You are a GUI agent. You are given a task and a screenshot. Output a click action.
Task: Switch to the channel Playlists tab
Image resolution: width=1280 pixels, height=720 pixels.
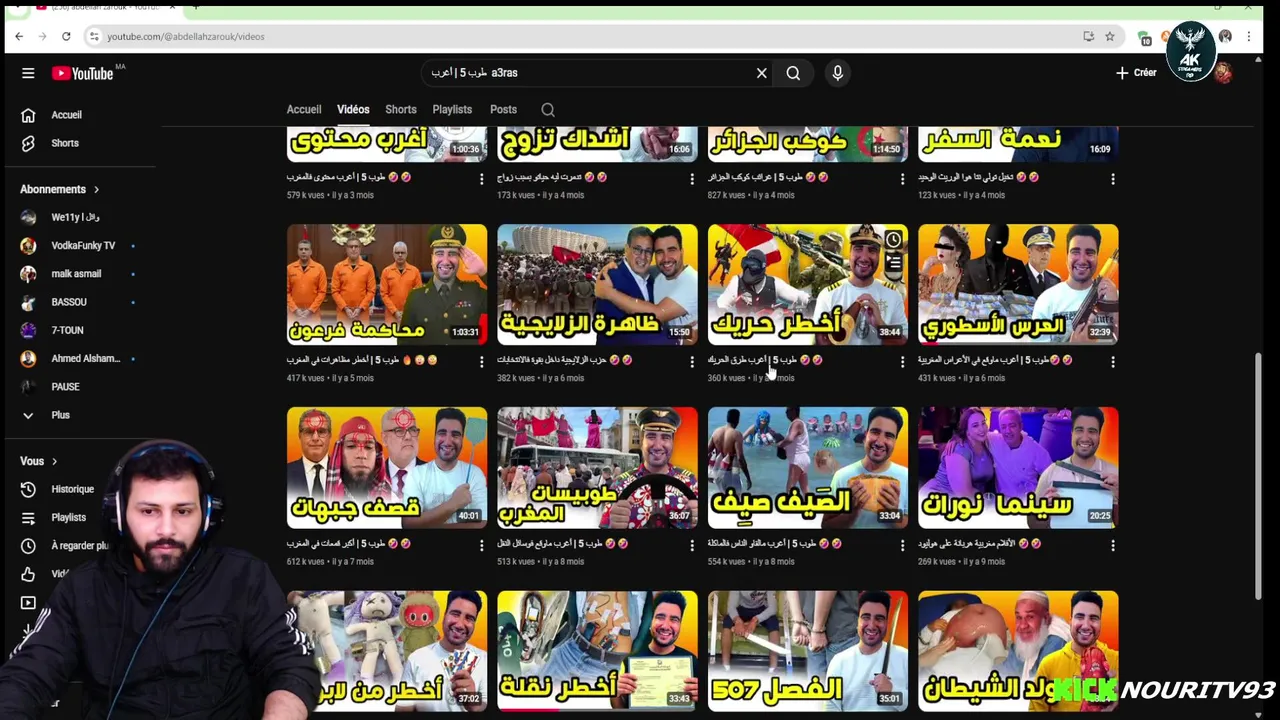pyautogui.click(x=452, y=110)
